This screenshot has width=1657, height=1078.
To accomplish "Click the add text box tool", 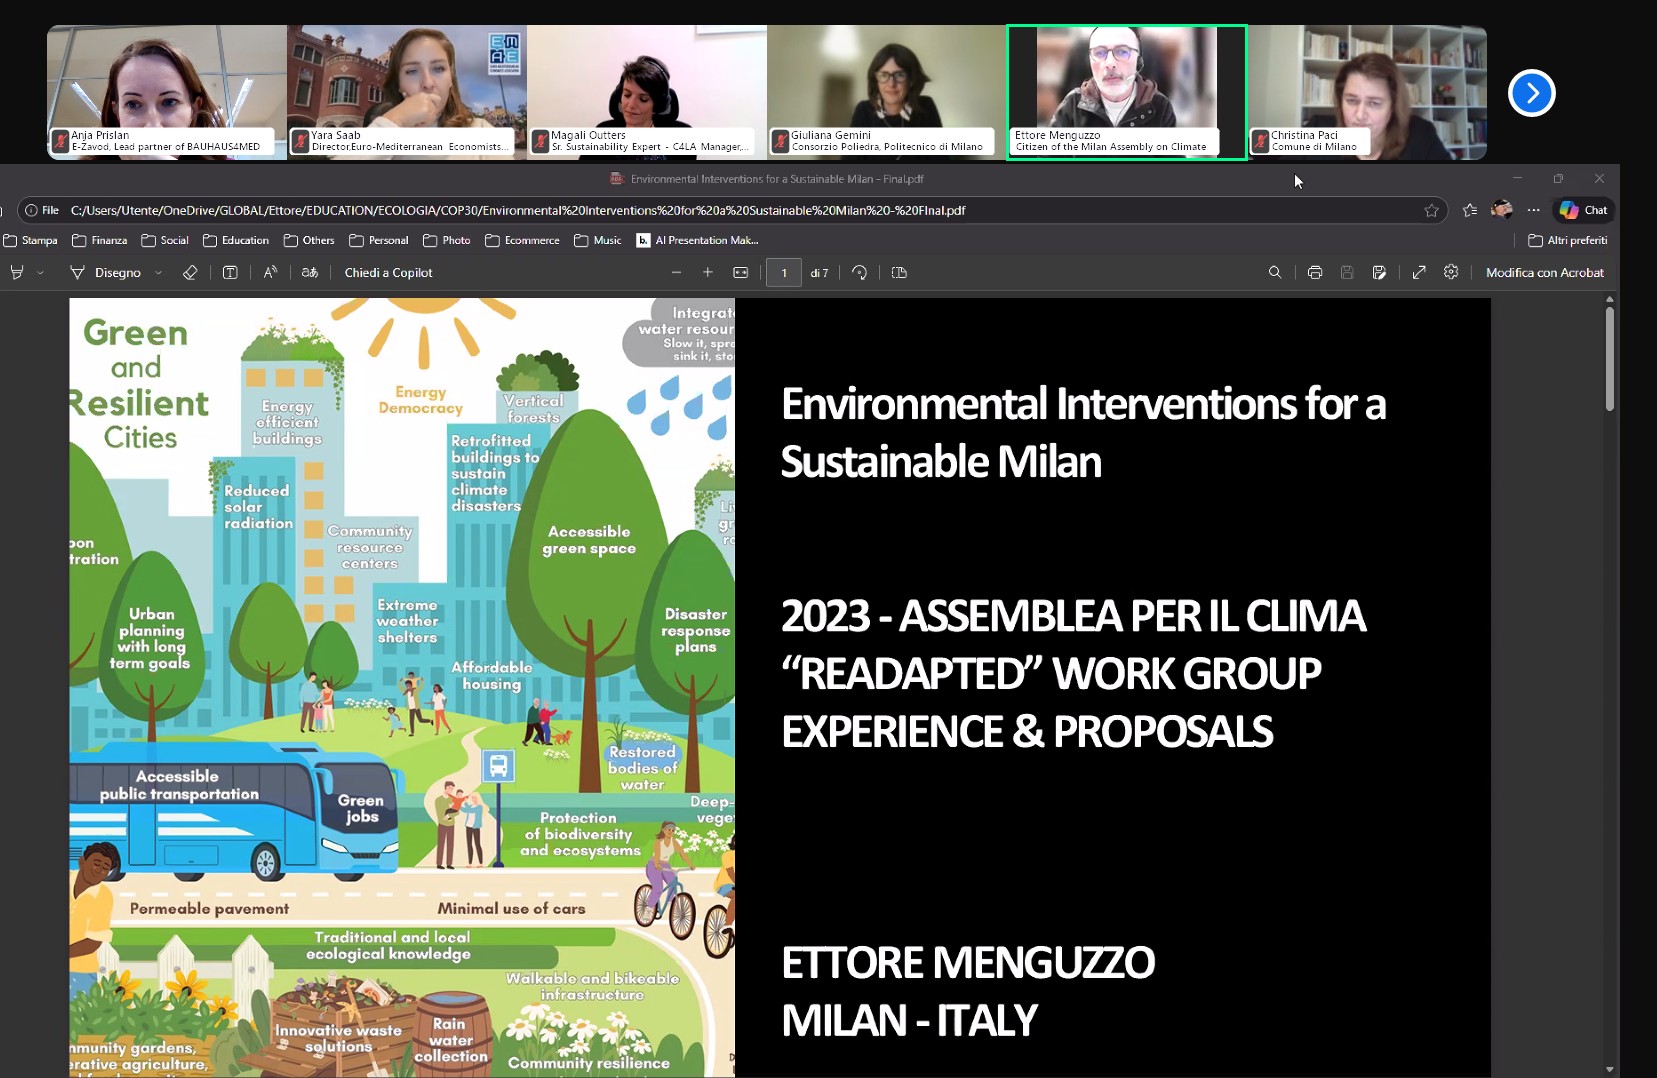I will click(x=230, y=273).
